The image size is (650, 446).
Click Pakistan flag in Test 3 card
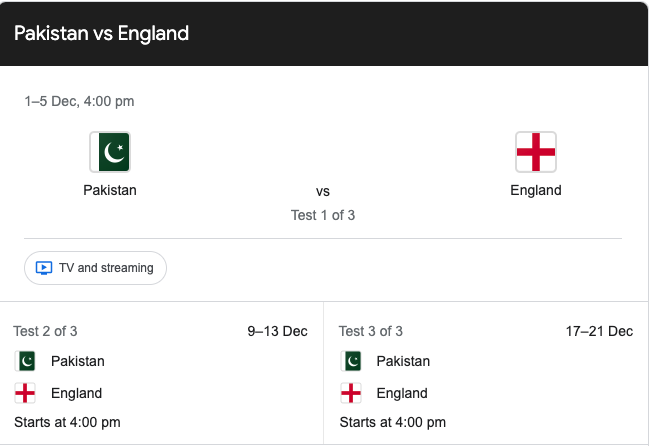tap(351, 361)
